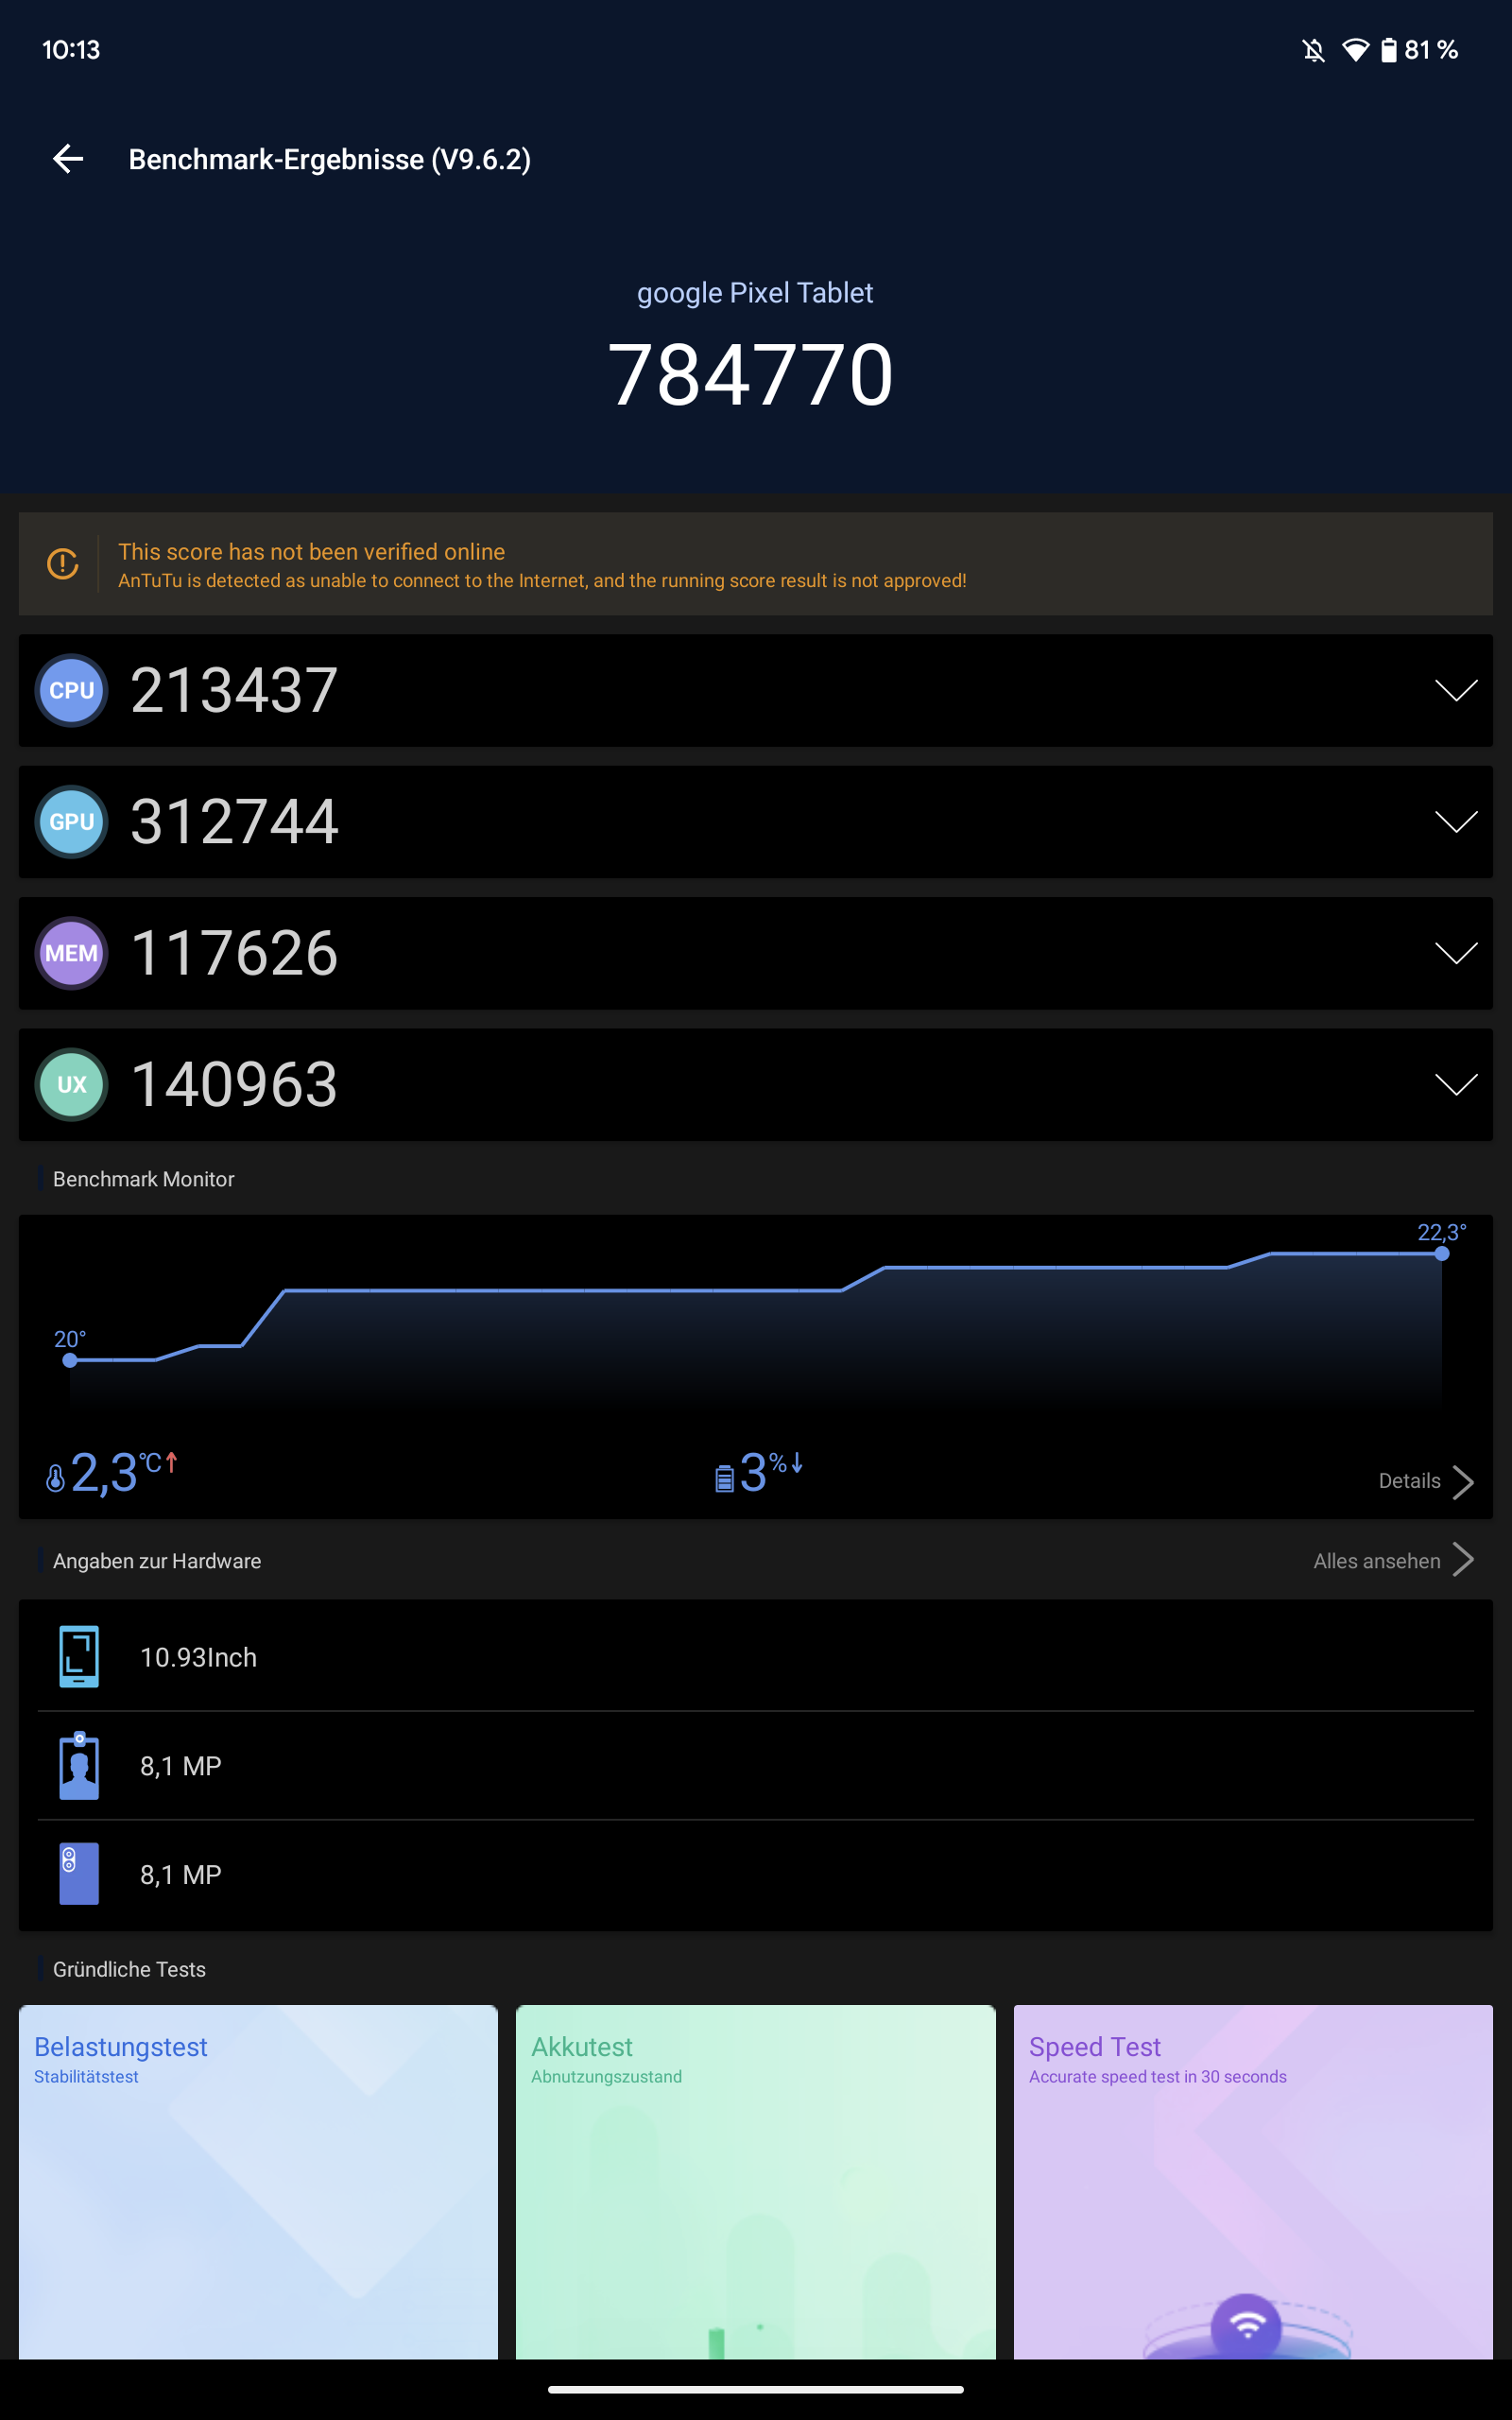Open the Speed Test card
The height and width of the screenshot is (2420, 1512).
pyautogui.click(x=1253, y=2182)
